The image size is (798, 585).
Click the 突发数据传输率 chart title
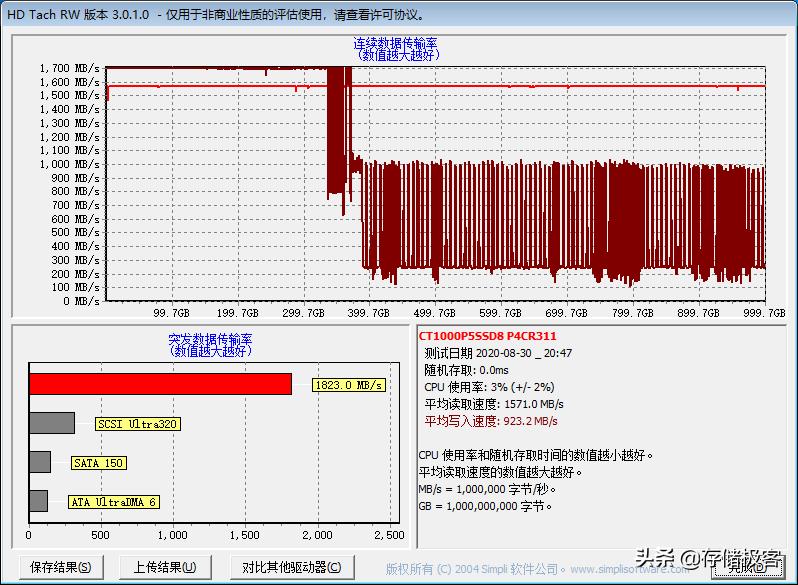[x=210, y=339]
